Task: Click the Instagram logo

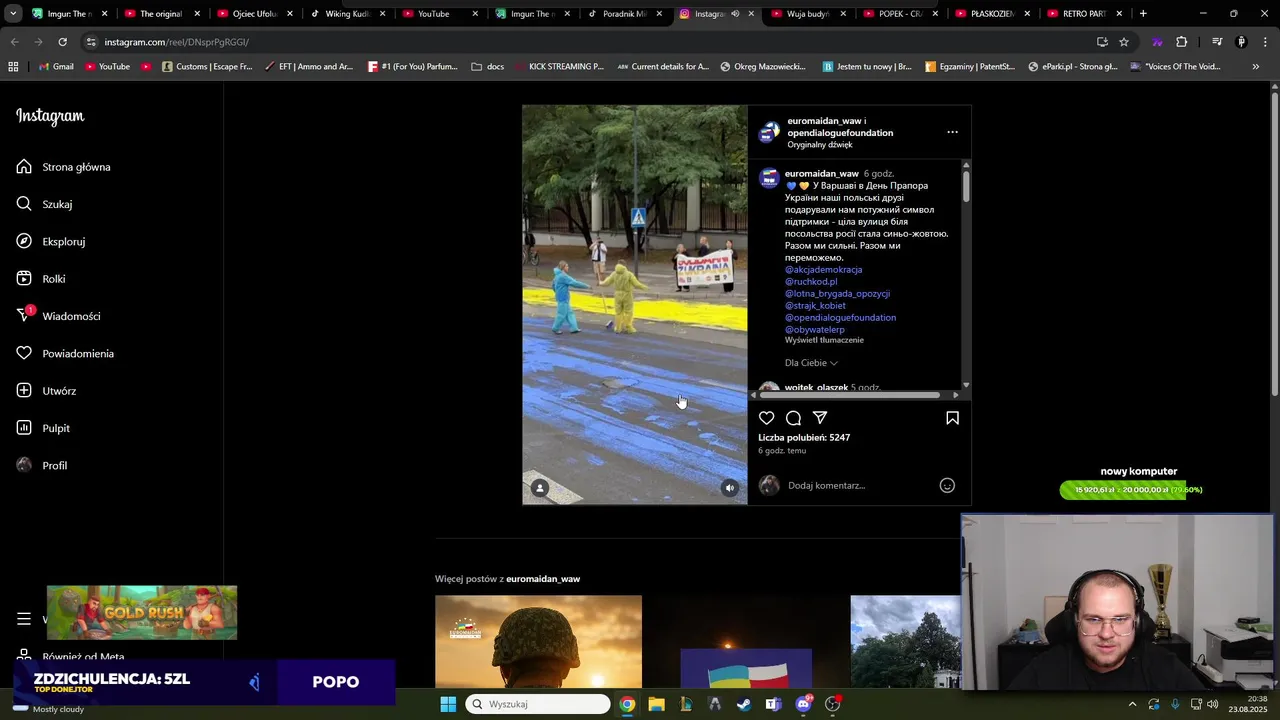Action: [50, 116]
